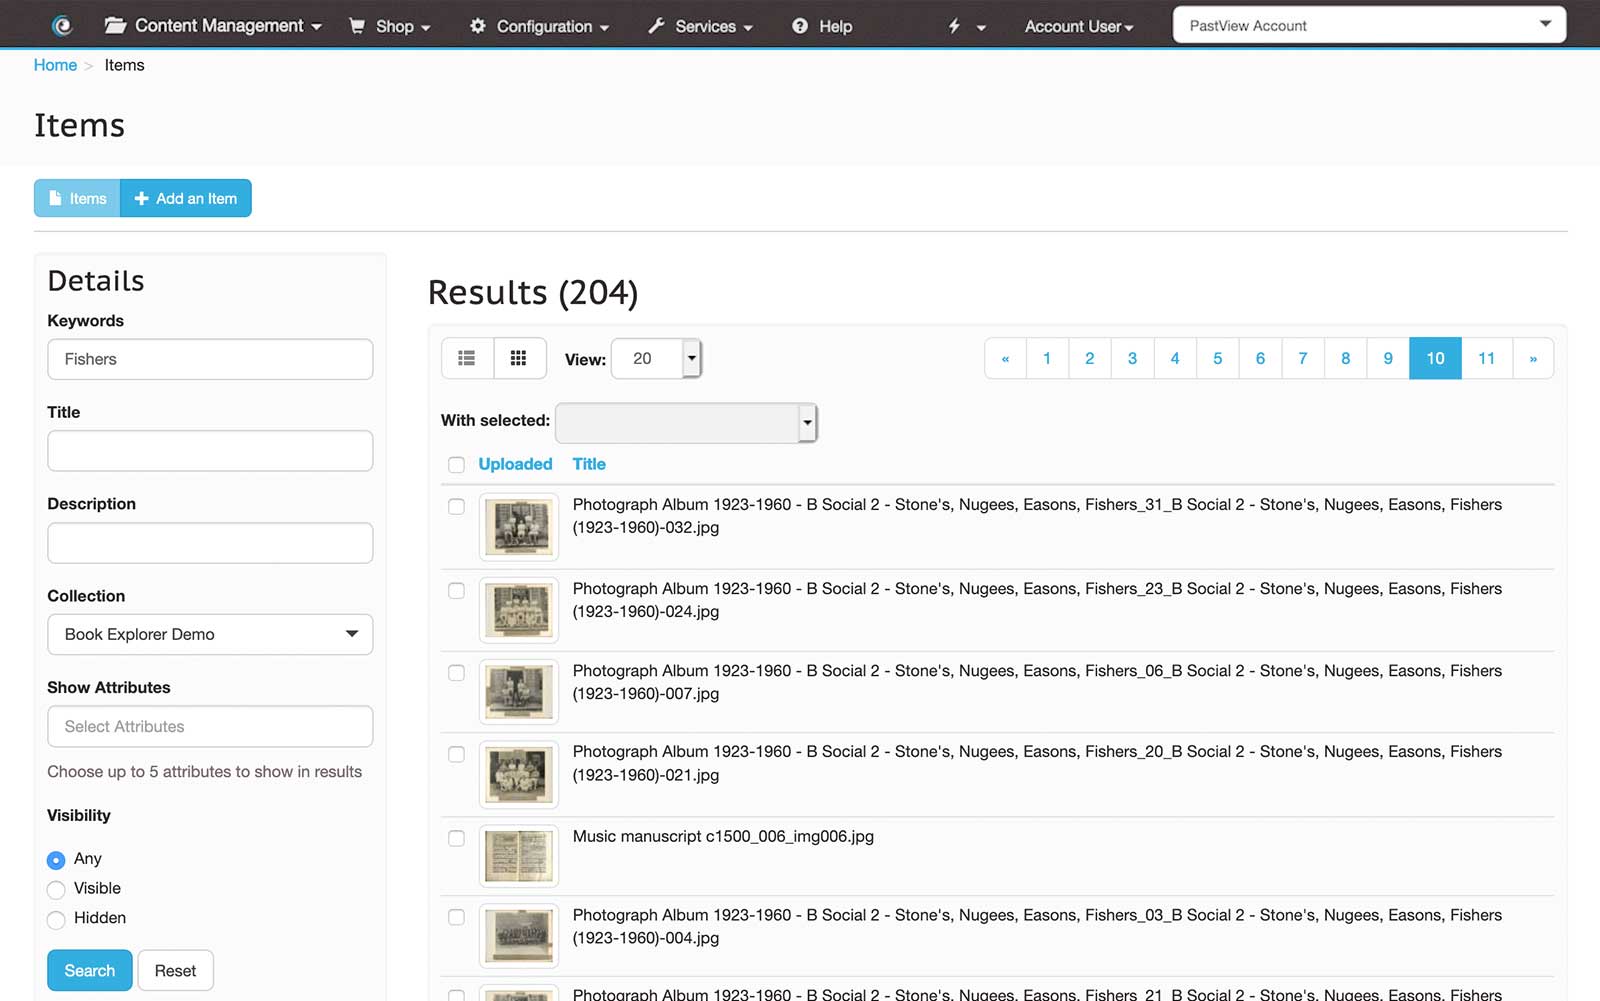
Task: Click the Keywords field containing Fishers
Action: tap(210, 359)
